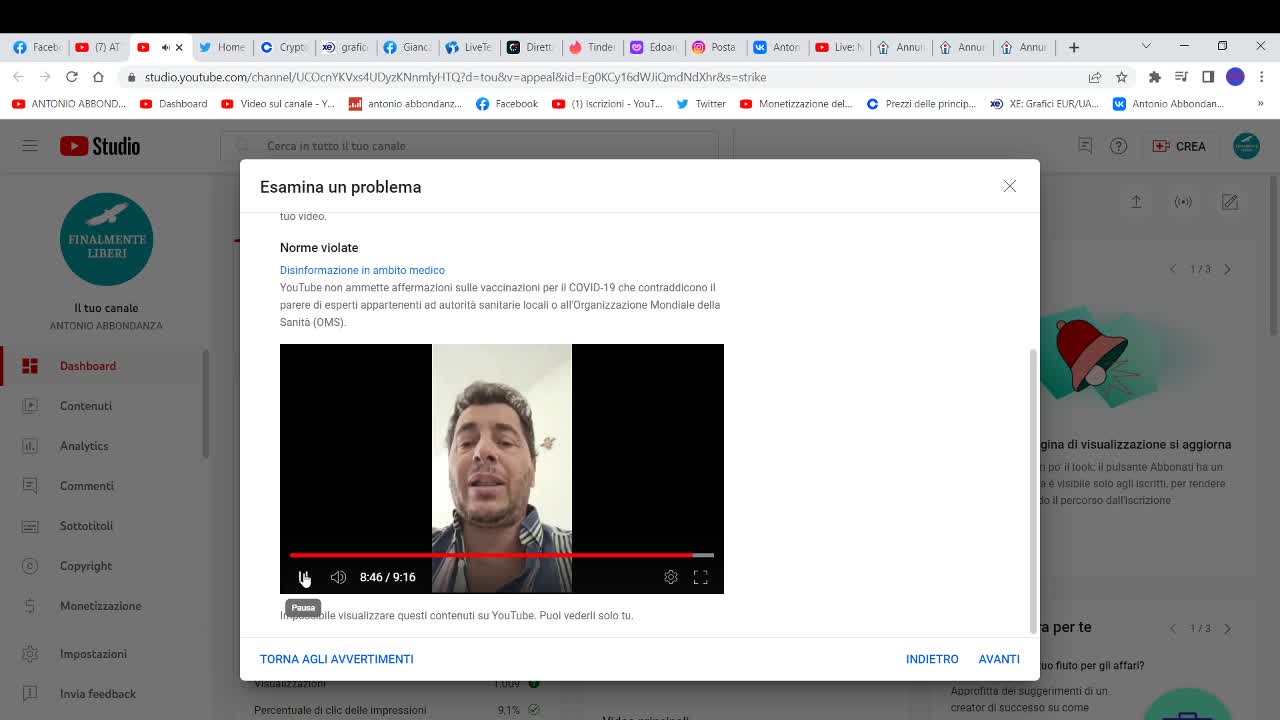Viewport: 1280px width, 720px height.
Task: Bookmark this page with the star icon
Action: click(1122, 77)
